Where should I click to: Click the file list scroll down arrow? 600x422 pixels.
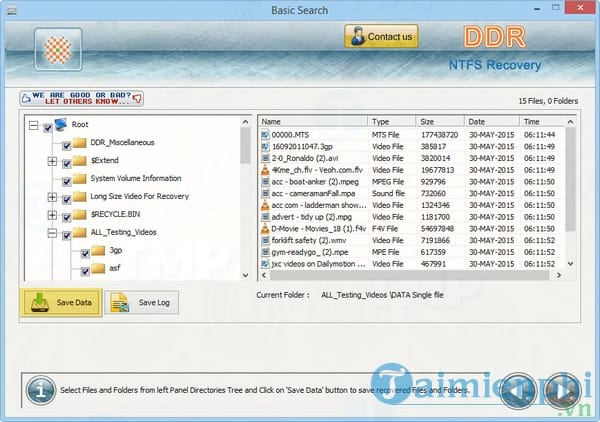coord(570,264)
